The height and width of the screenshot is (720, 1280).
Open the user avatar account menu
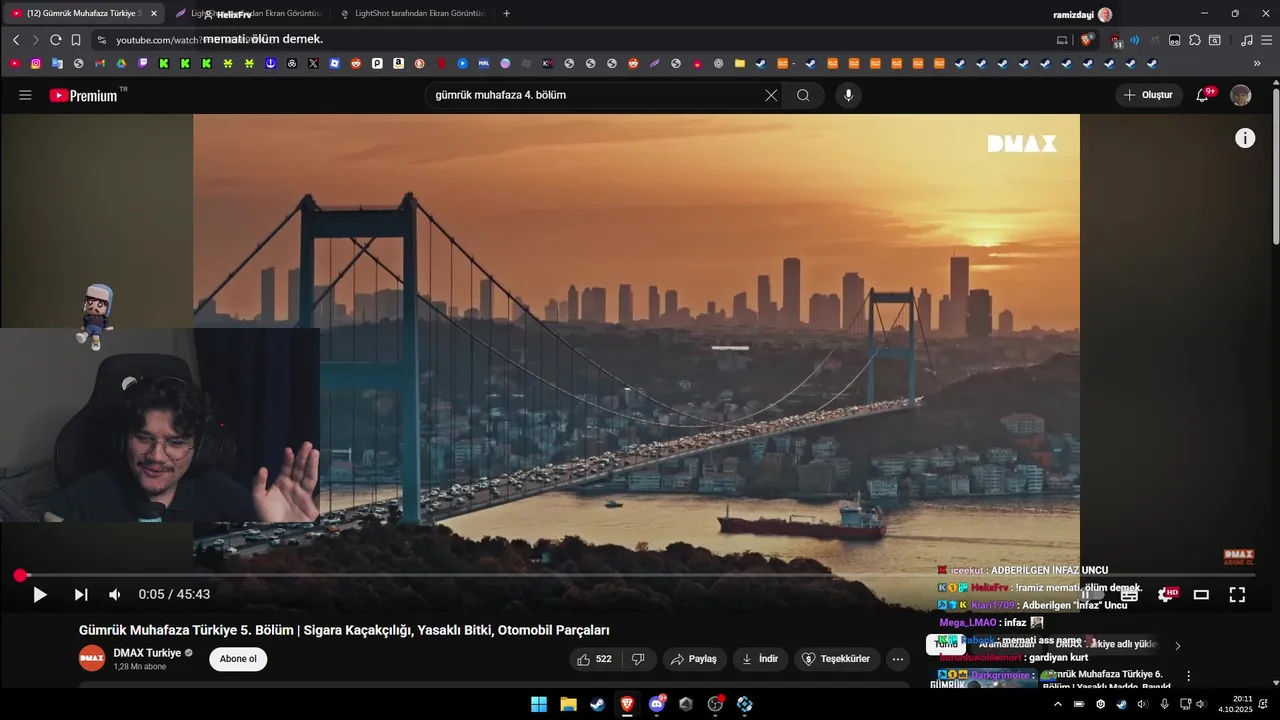click(x=1240, y=95)
